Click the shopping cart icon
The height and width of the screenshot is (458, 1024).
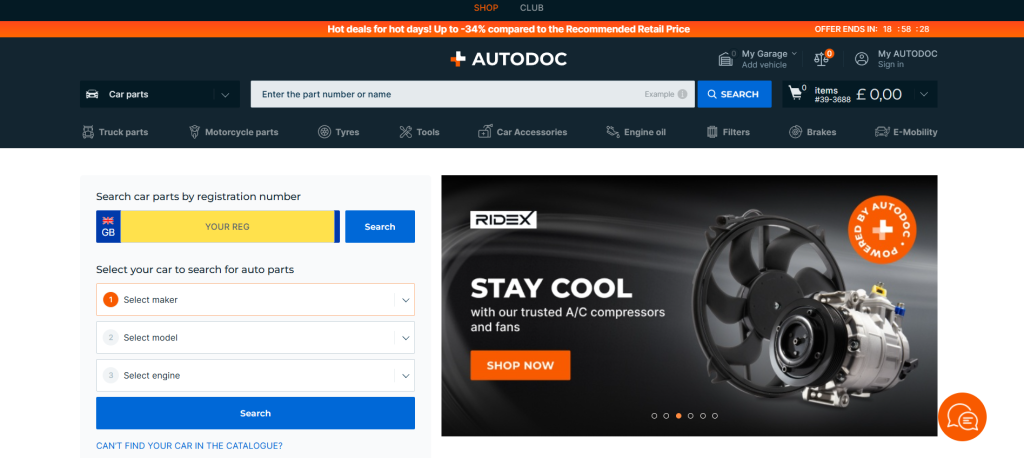click(795, 93)
